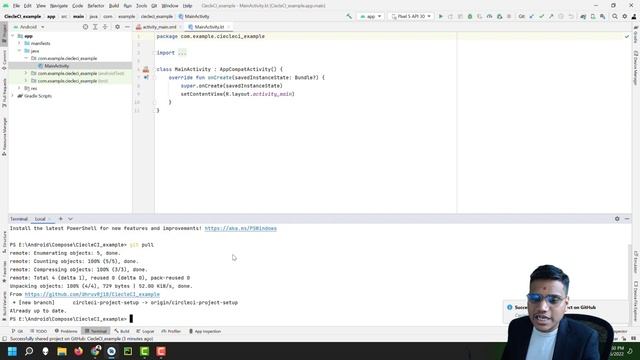Toggle the Build Variants tool window stripe
This screenshot has height=360, width=640.
pos(4,306)
